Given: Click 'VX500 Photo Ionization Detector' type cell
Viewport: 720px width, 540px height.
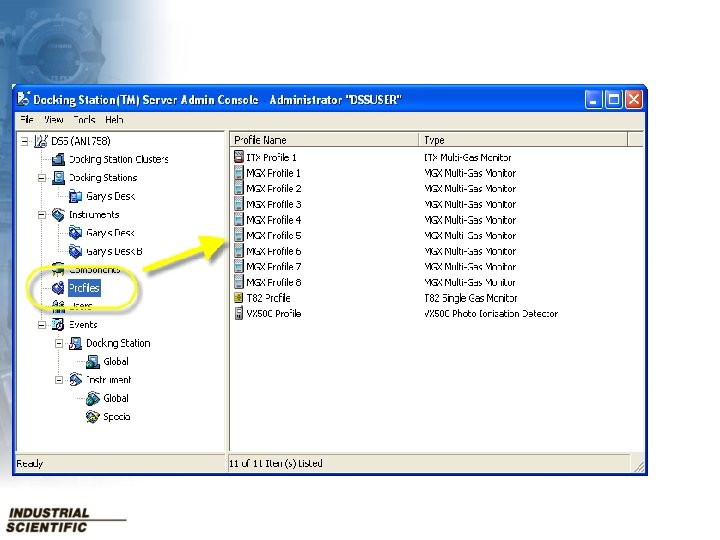Looking at the screenshot, I should [491, 313].
